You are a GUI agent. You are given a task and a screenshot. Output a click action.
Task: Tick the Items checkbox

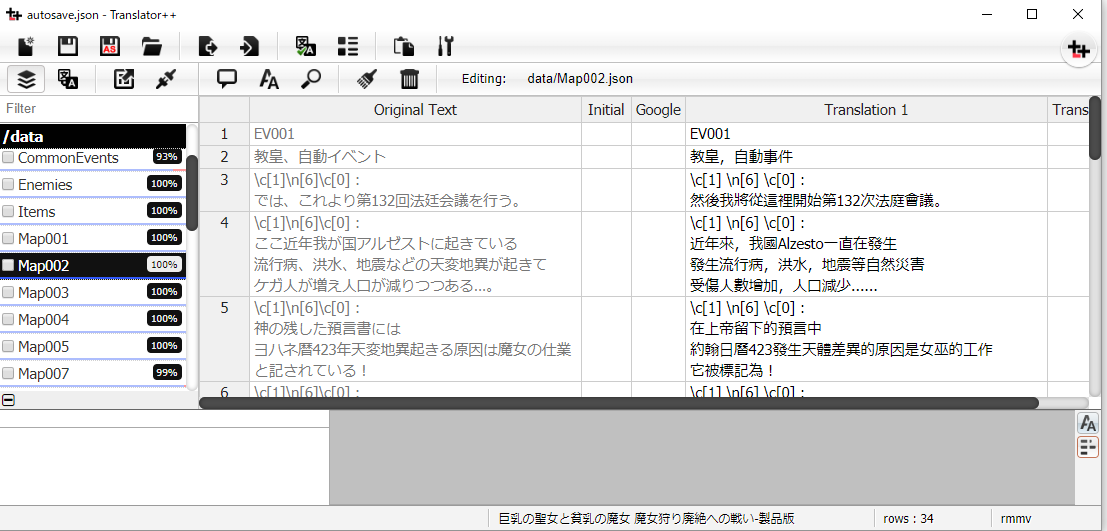(8, 211)
